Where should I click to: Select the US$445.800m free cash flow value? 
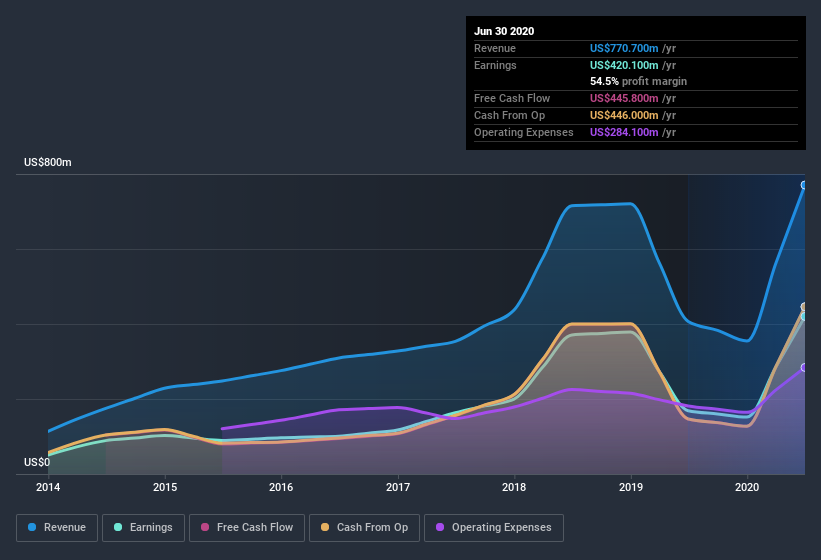tap(626, 98)
